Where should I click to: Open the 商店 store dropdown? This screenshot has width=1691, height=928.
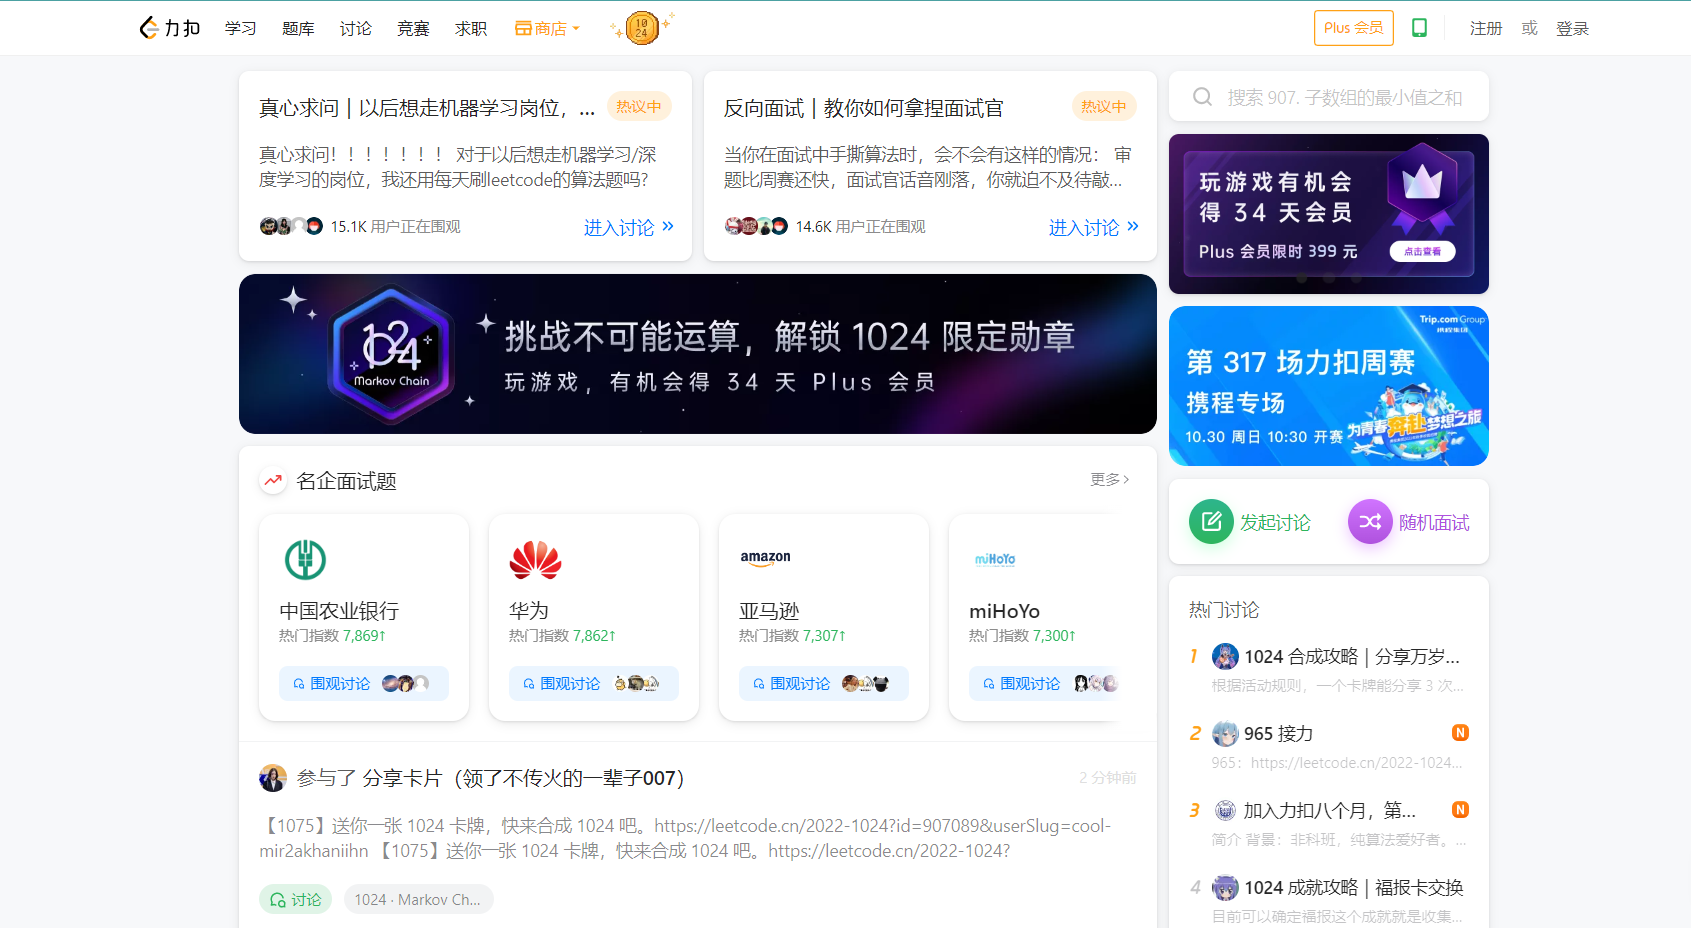547,28
